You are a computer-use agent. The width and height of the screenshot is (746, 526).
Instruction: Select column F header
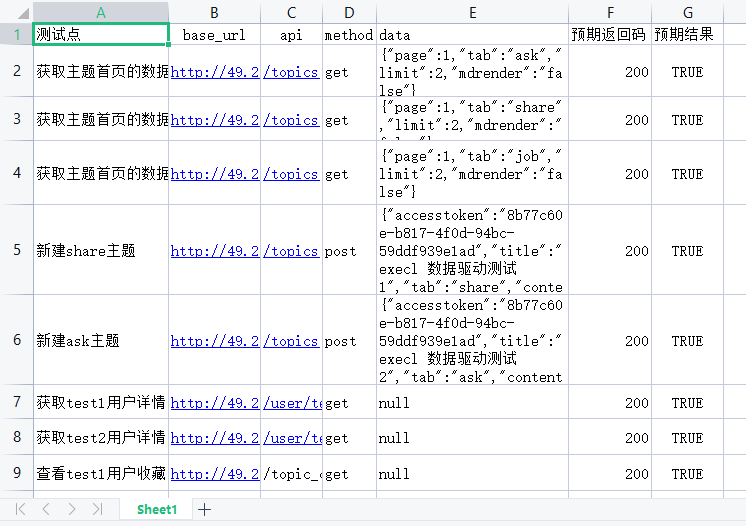tap(610, 12)
